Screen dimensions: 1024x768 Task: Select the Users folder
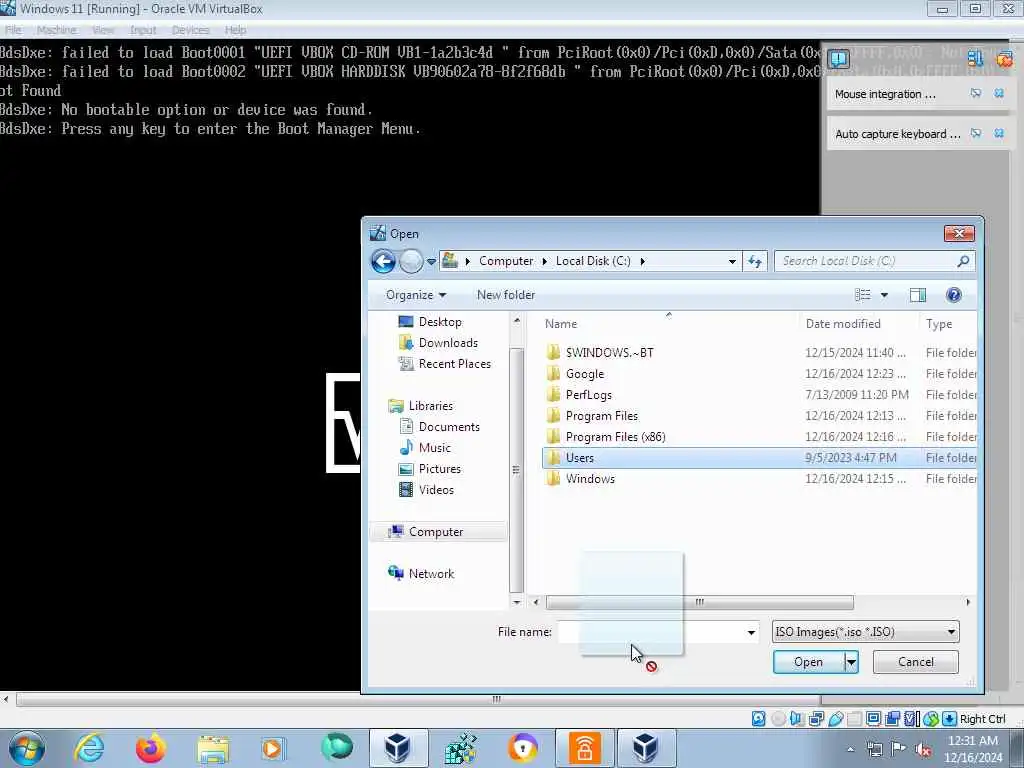760,458
